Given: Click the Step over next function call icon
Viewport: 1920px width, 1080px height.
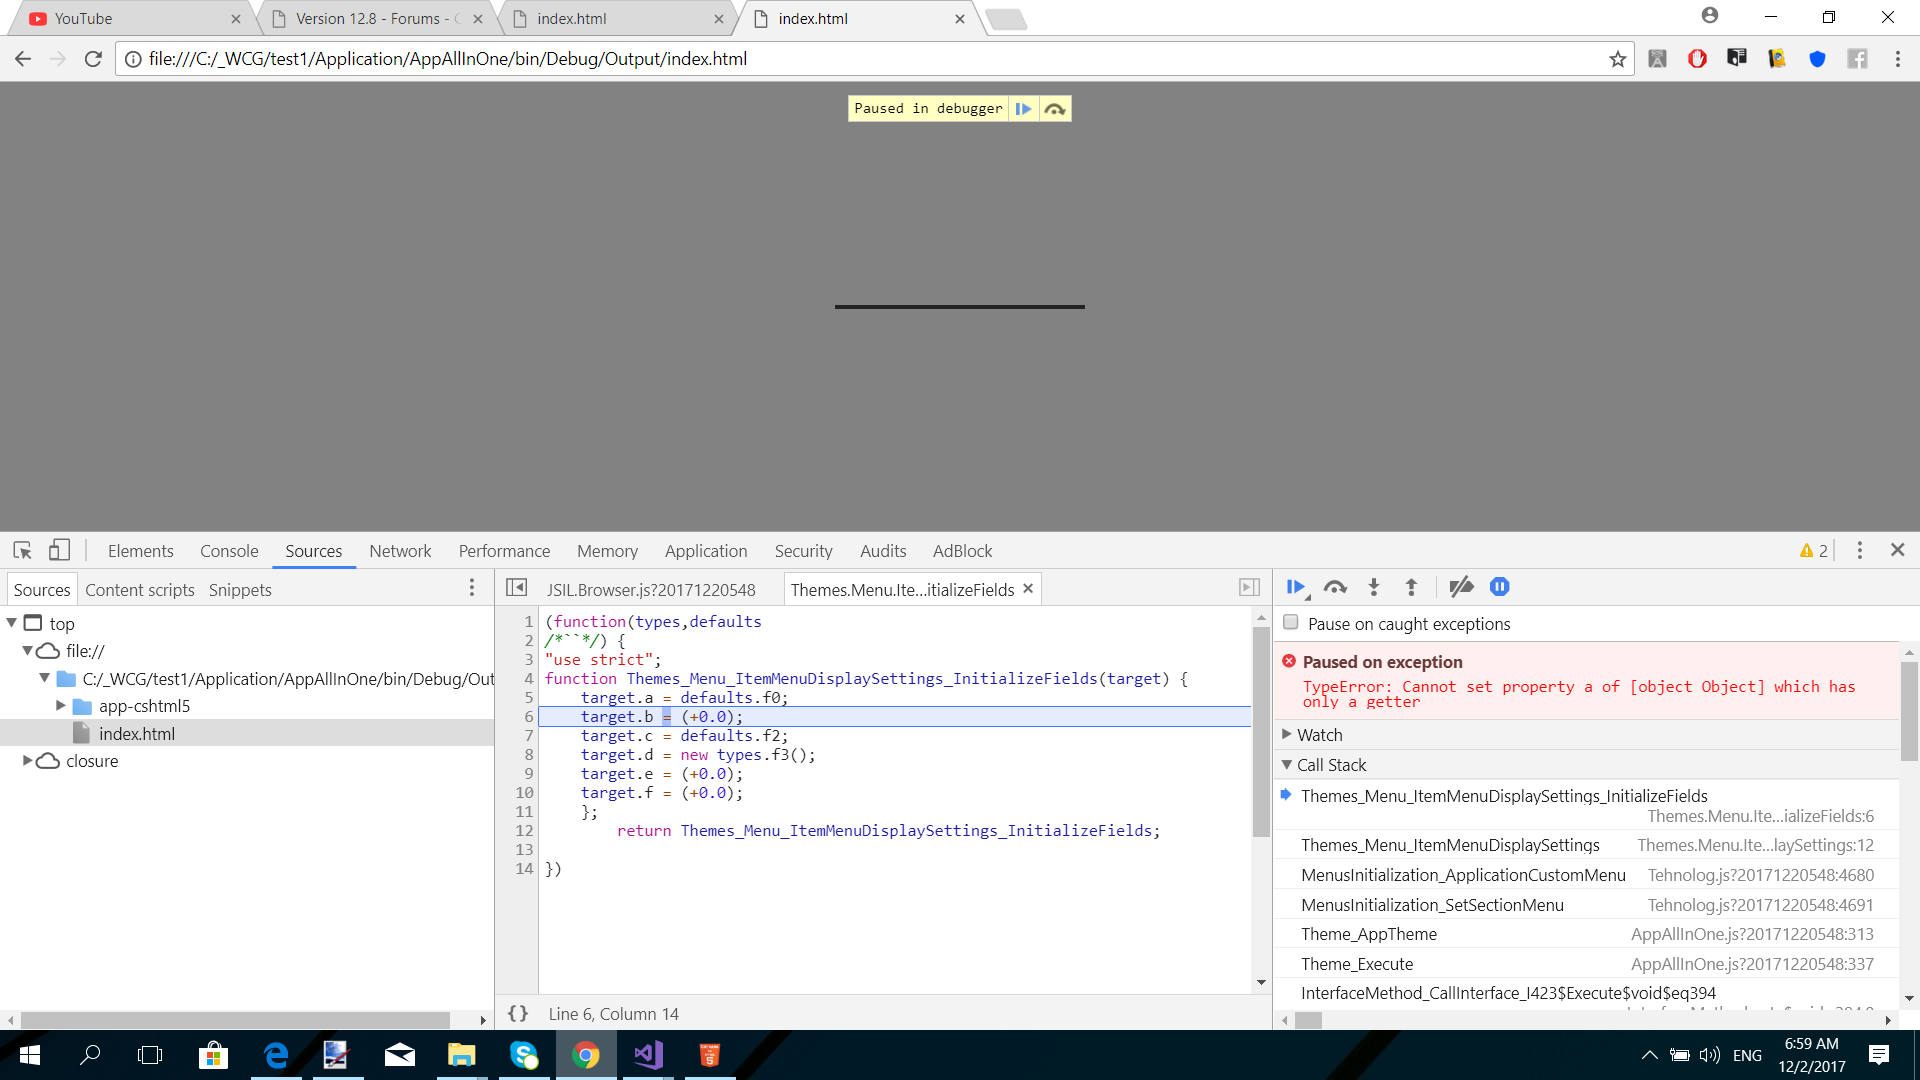Looking at the screenshot, I should coord(1335,587).
